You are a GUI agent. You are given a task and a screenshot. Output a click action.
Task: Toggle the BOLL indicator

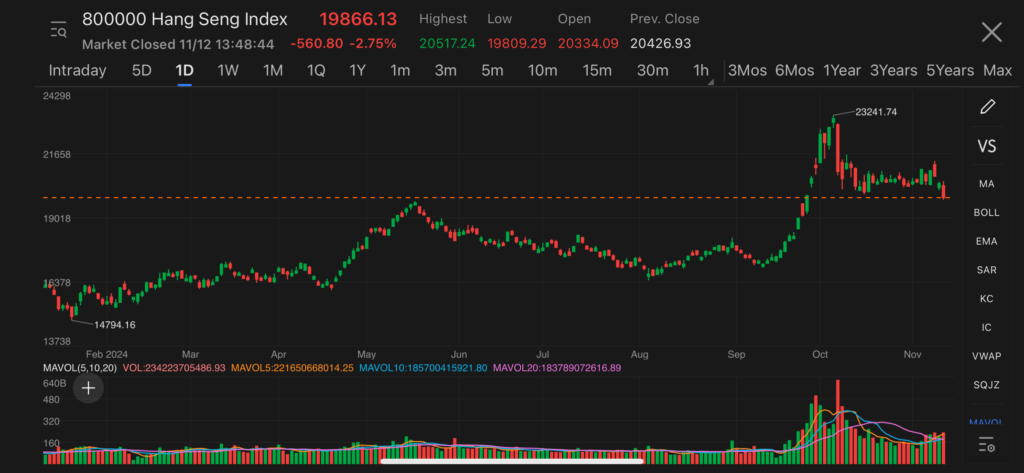click(x=986, y=213)
